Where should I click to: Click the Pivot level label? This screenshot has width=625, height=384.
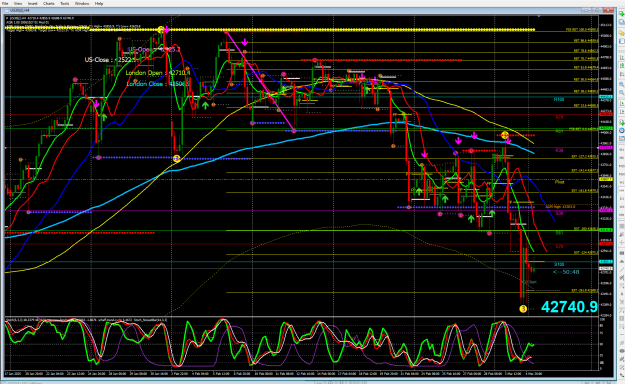pos(559,182)
